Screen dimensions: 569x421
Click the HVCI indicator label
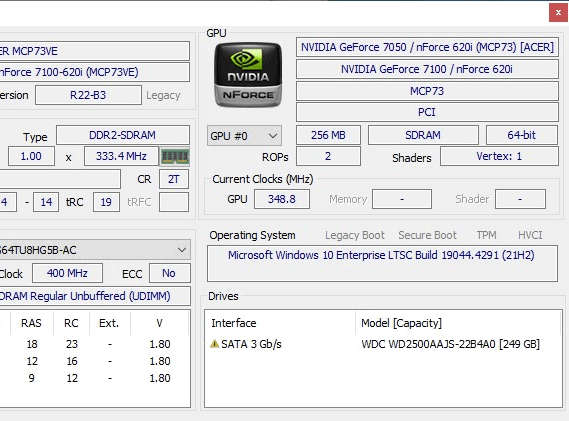point(530,235)
